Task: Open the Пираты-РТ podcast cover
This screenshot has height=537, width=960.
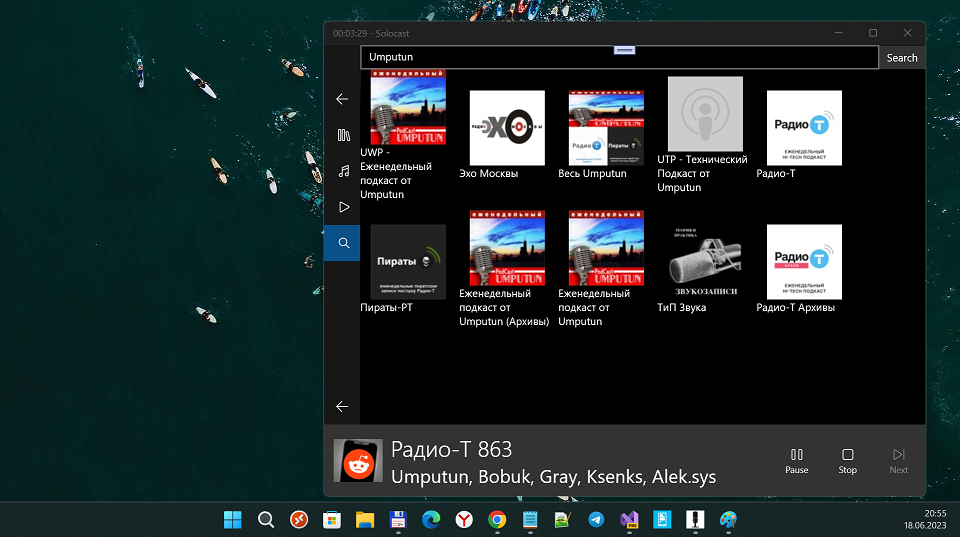Action: pyautogui.click(x=408, y=262)
